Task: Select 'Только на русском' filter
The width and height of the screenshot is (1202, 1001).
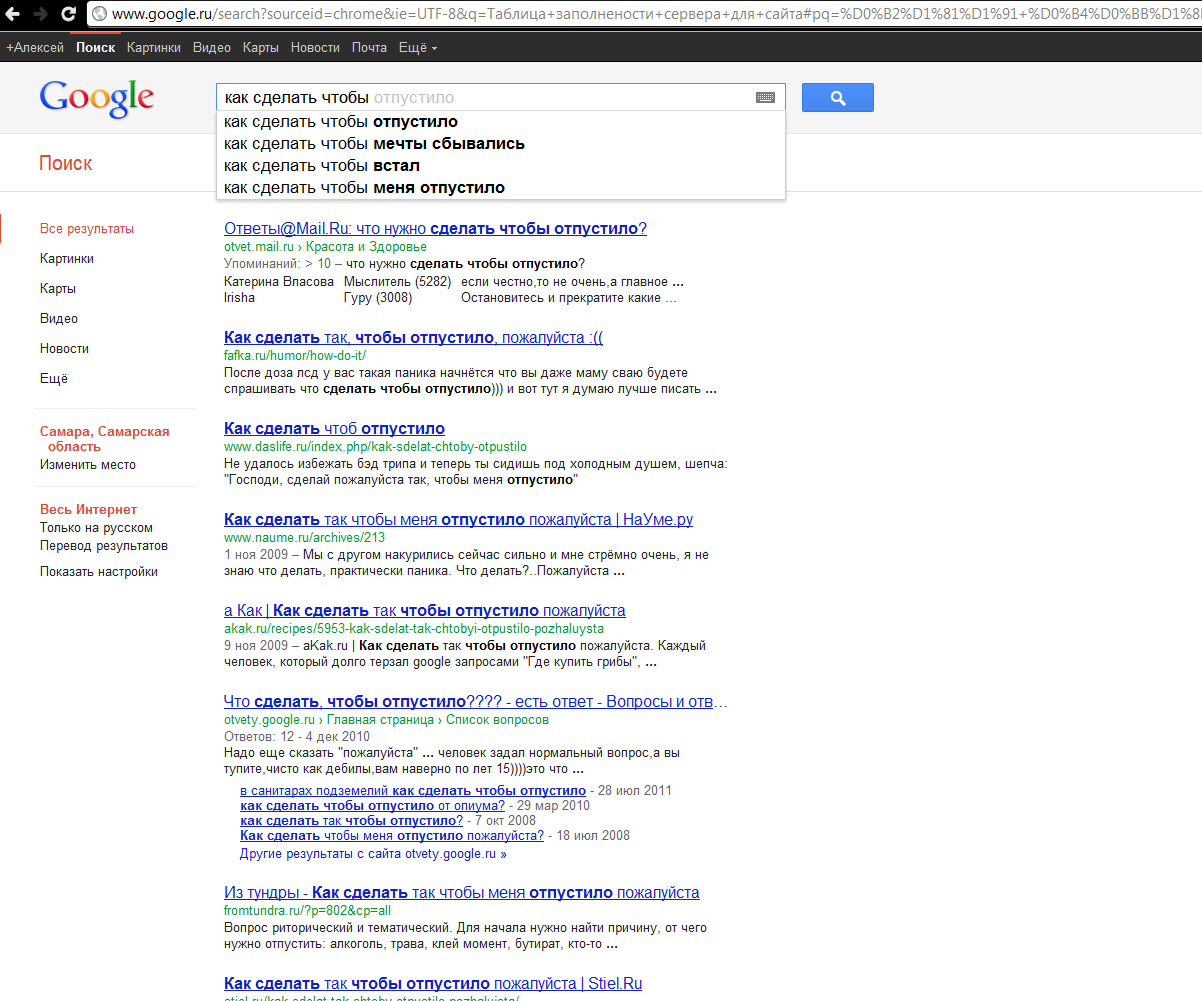Action: click(x=97, y=528)
